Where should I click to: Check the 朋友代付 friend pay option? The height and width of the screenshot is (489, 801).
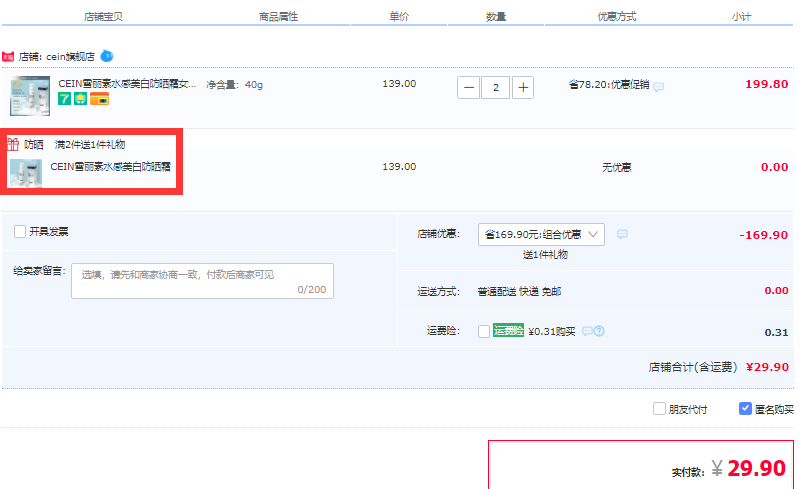659,408
